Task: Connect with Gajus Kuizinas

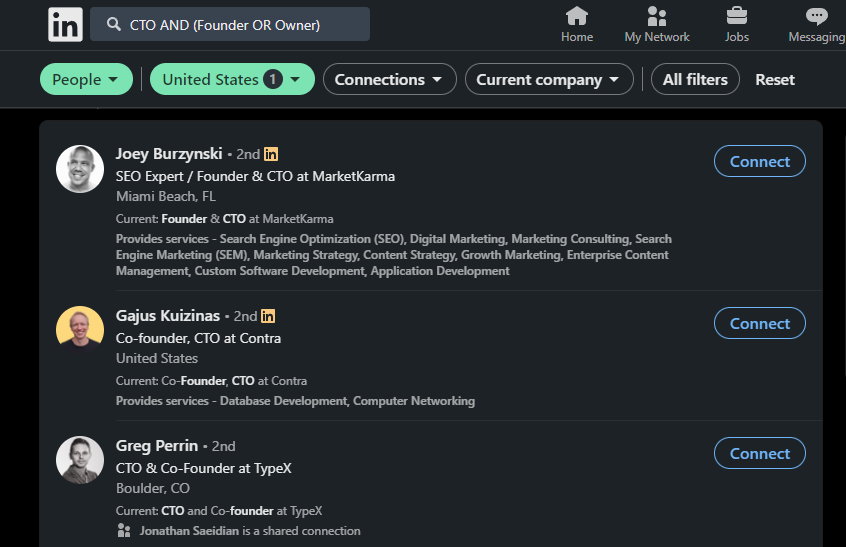Action: [760, 323]
